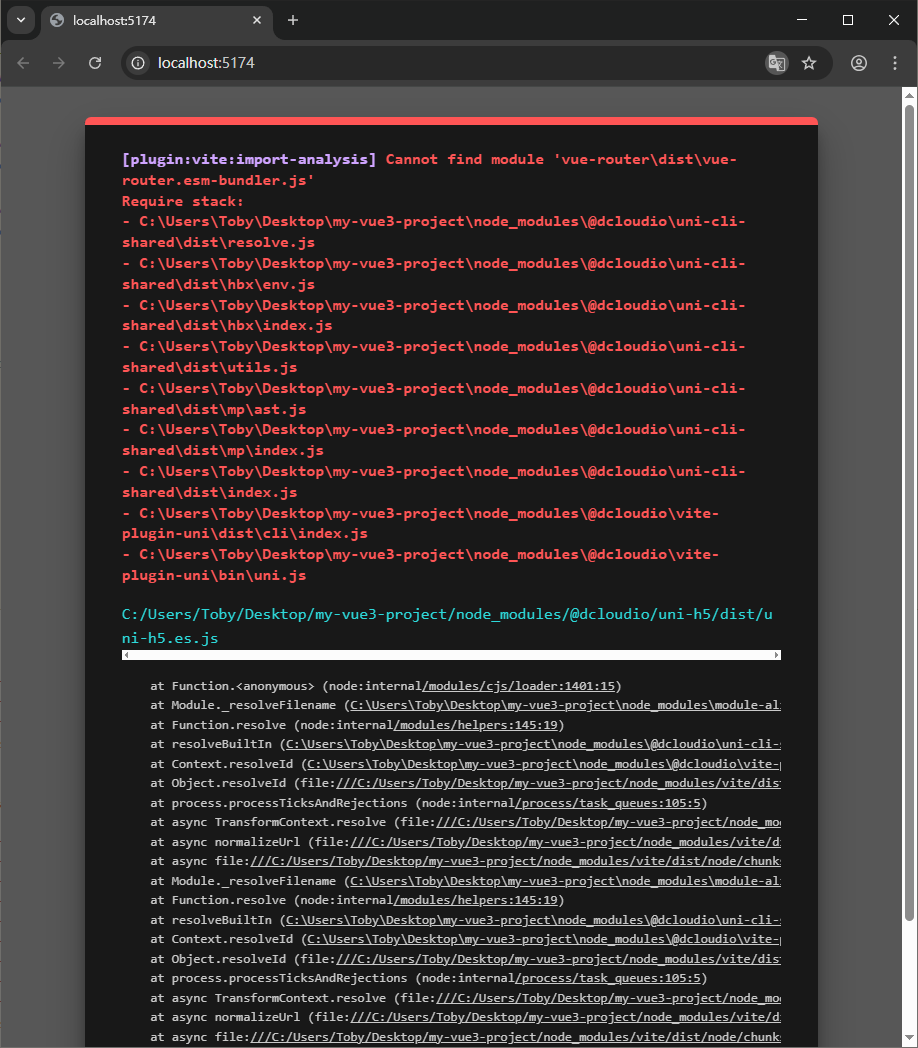Screen dimensions: 918x1048
Task: Reload the localhost page
Action: (95, 63)
